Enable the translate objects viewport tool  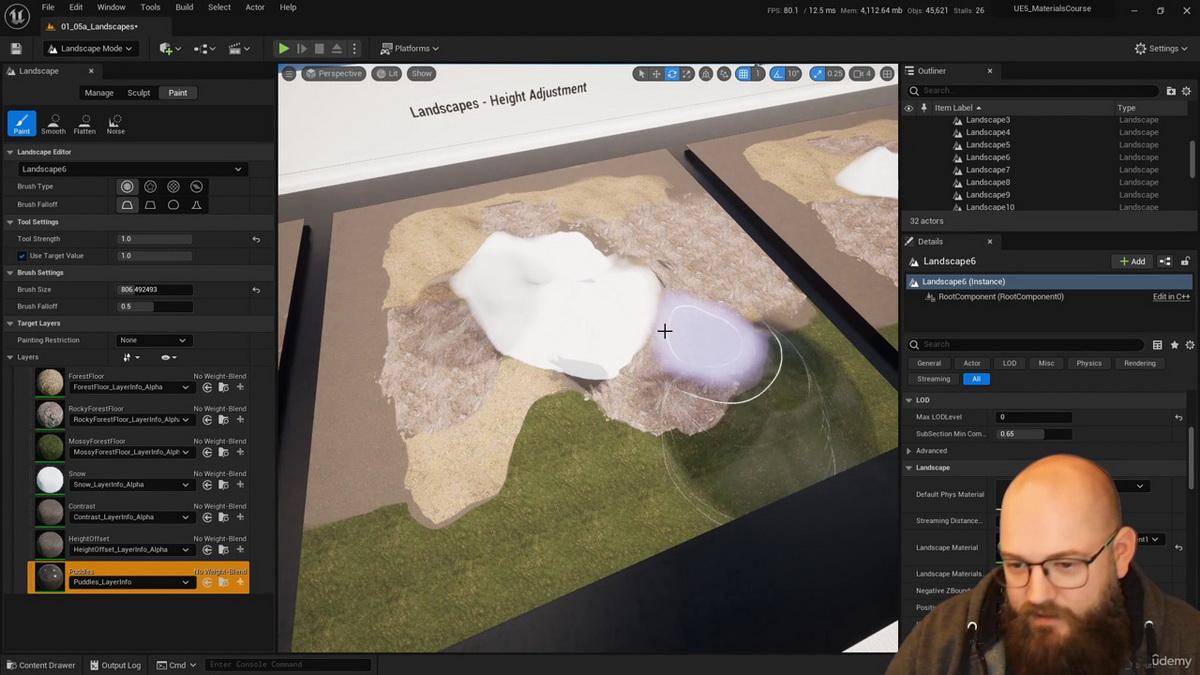656,74
